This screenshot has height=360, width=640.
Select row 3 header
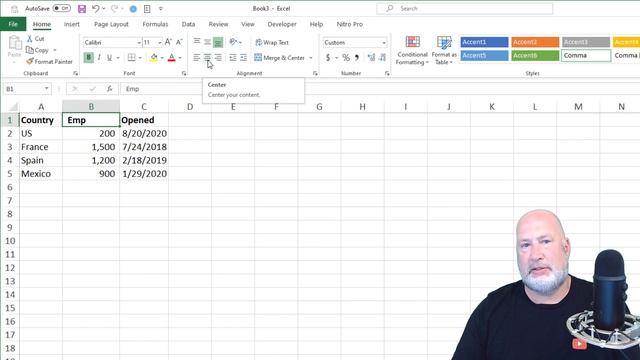(x=10, y=147)
